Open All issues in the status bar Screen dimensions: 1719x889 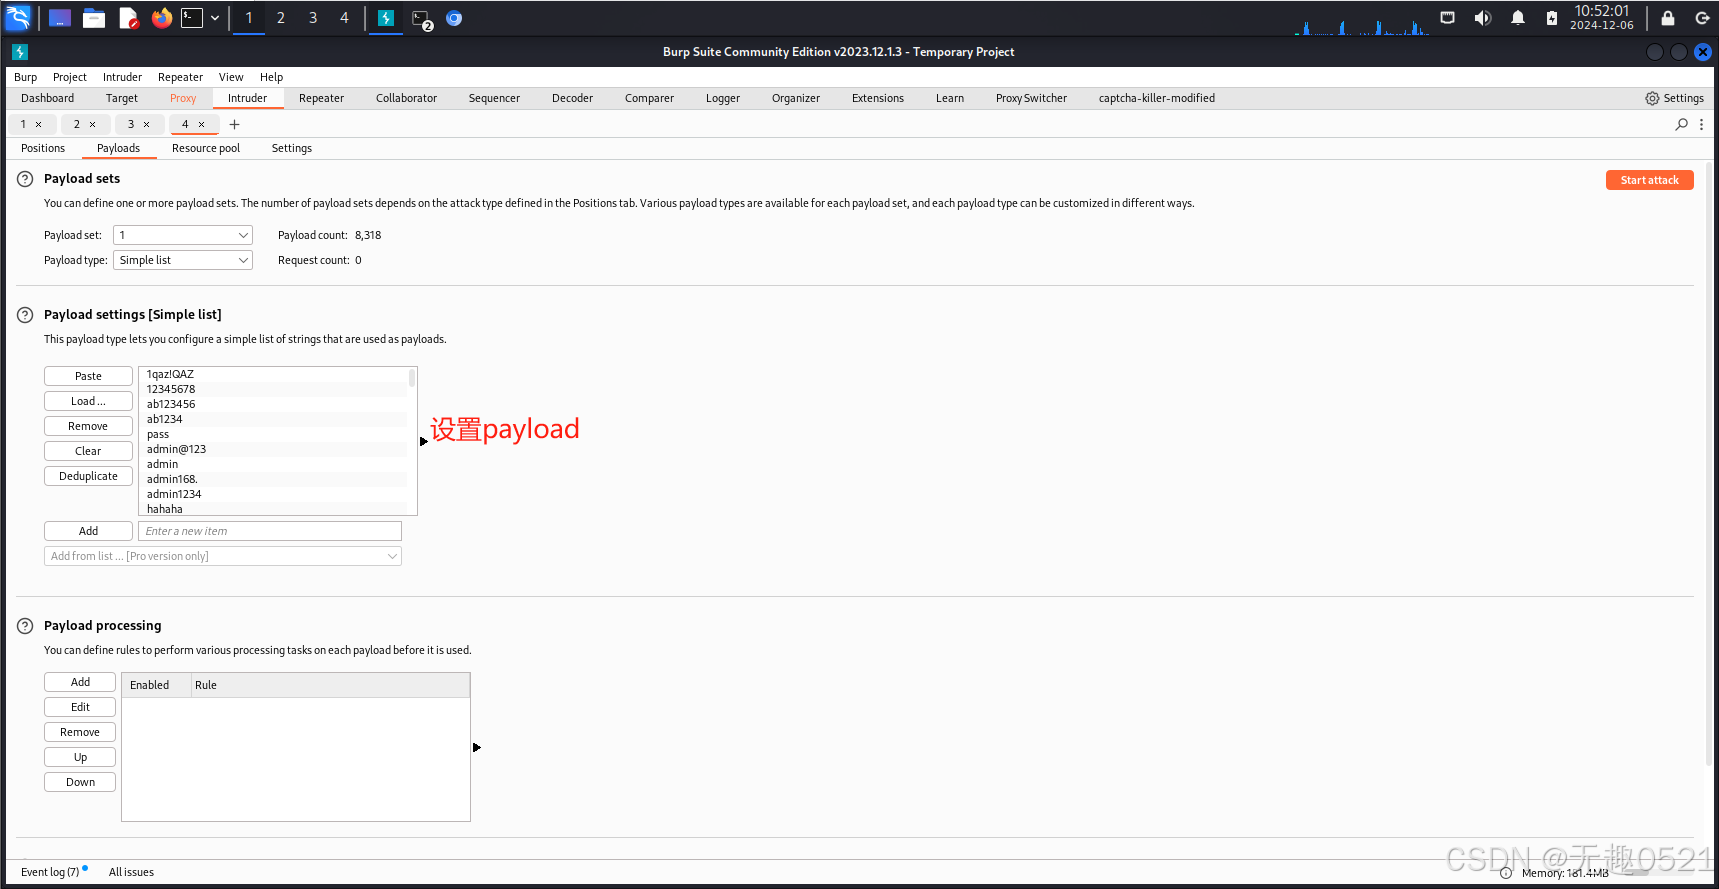click(131, 872)
